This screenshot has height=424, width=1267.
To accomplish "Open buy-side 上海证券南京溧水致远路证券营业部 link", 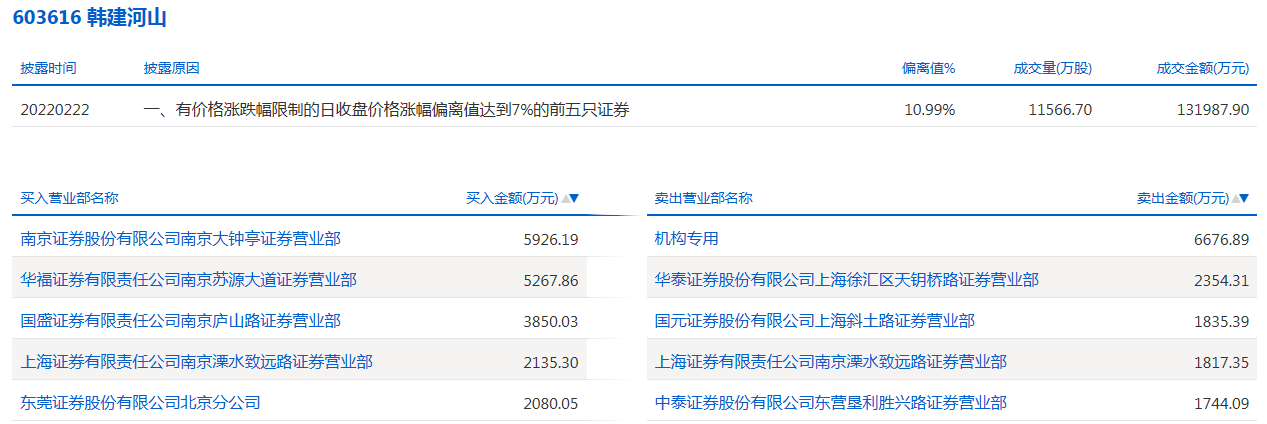I will [x=196, y=362].
